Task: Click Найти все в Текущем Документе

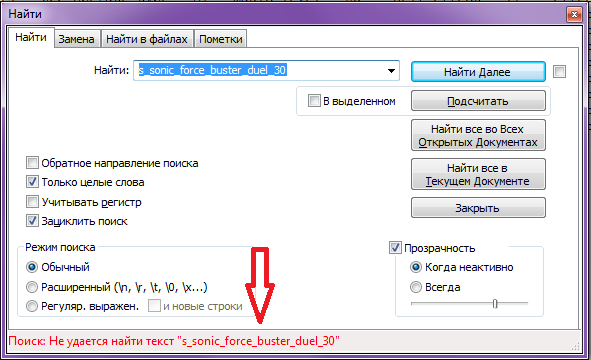Action: click(x=478, y=174)
